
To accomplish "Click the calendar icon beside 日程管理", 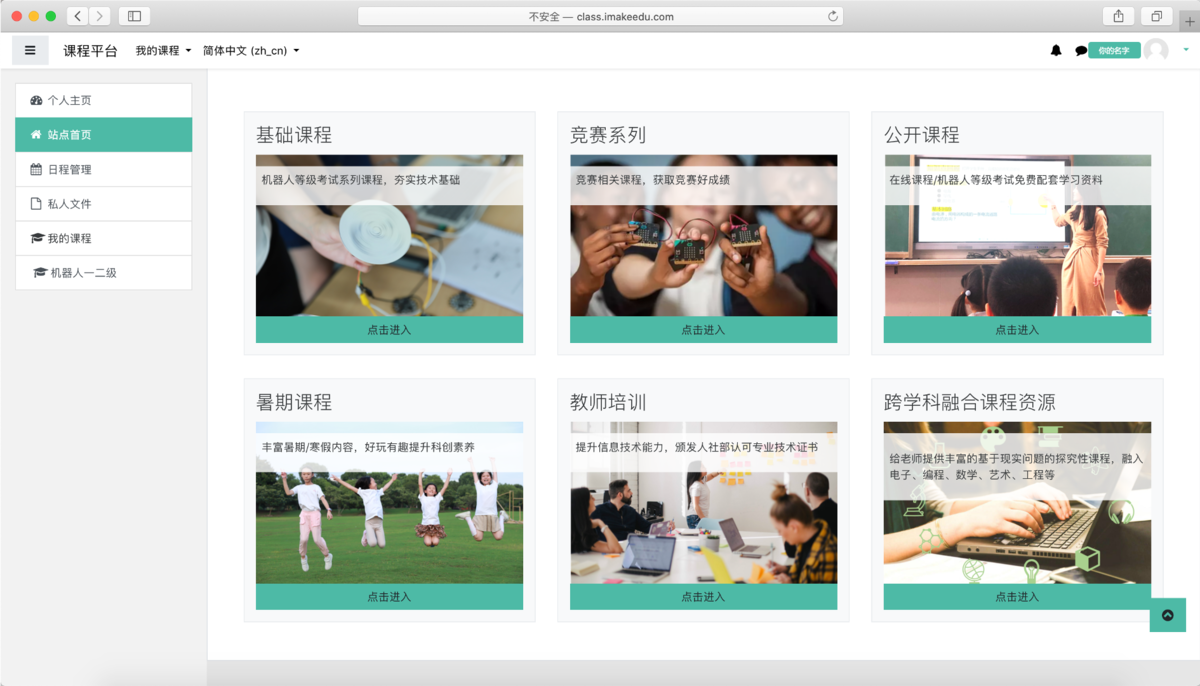I will pos(37,169).
